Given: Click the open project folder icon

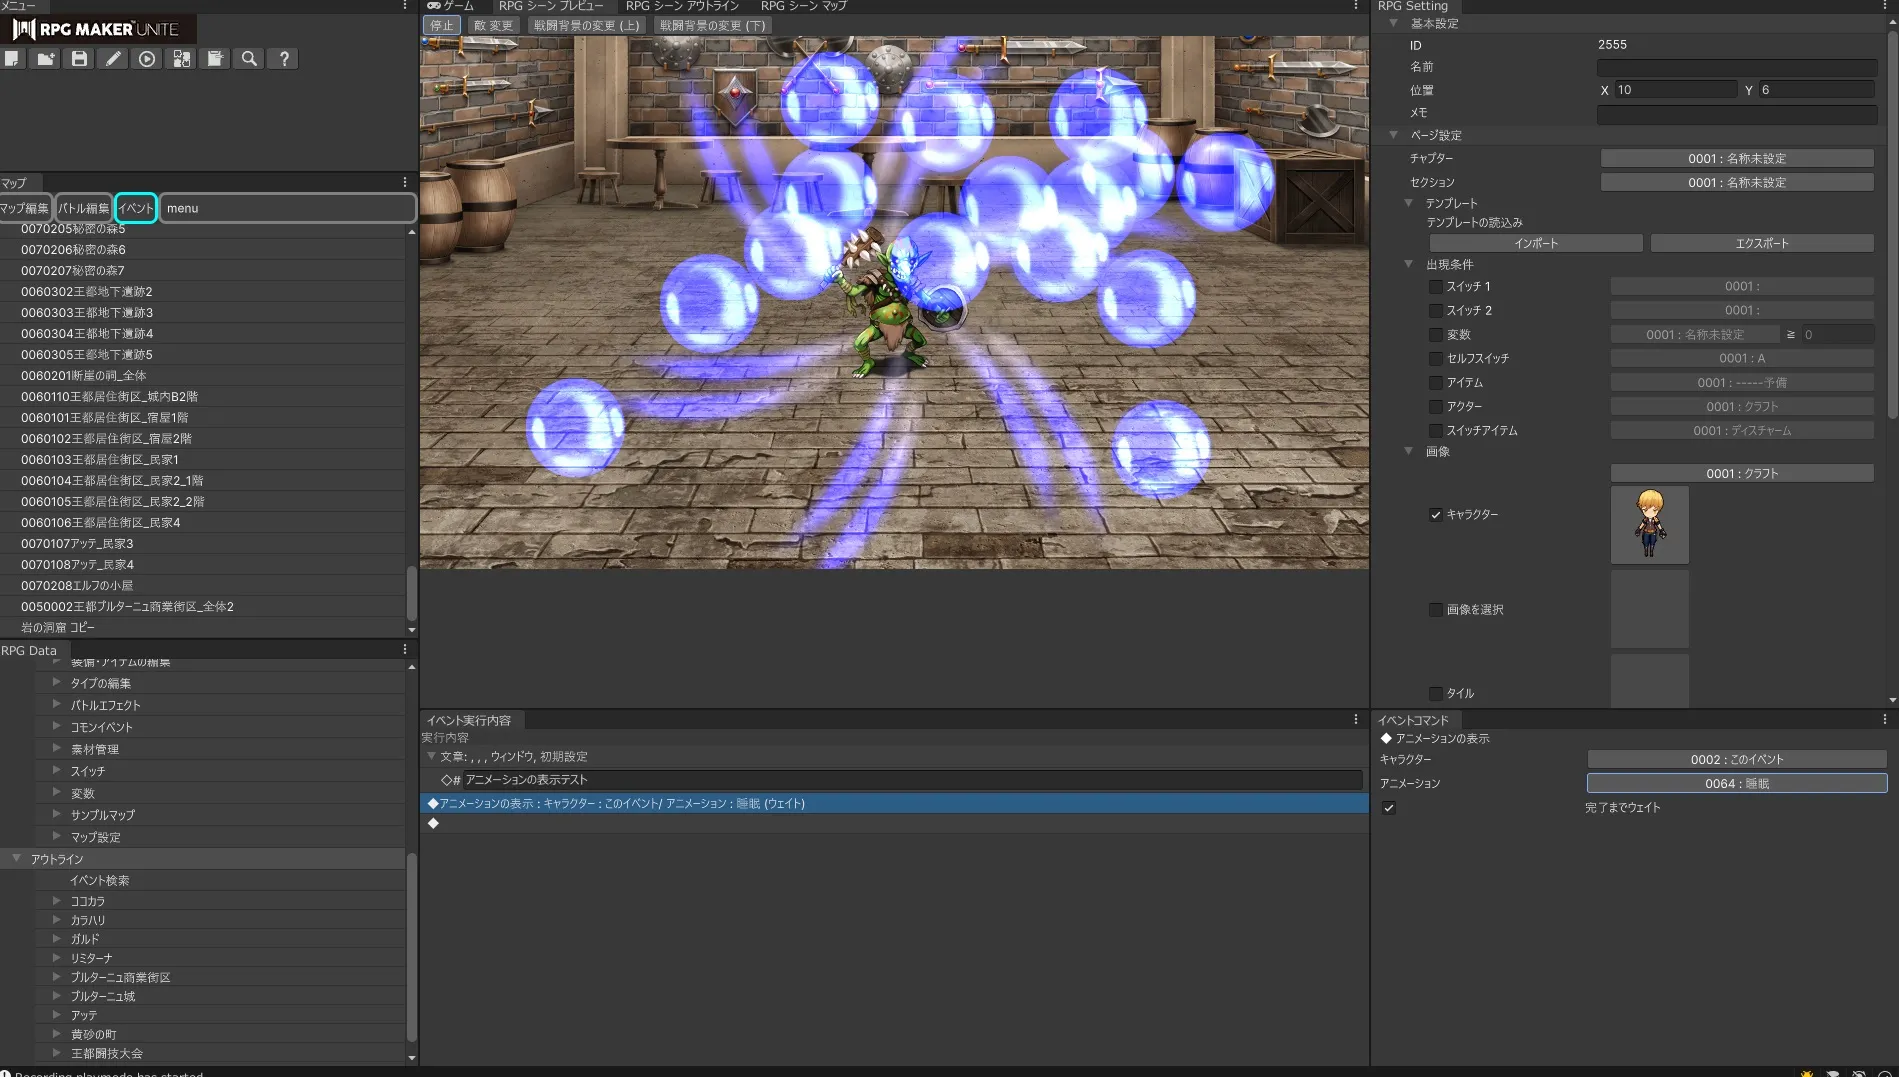Looking at the screenshot, I should click(x=46, y=59).
